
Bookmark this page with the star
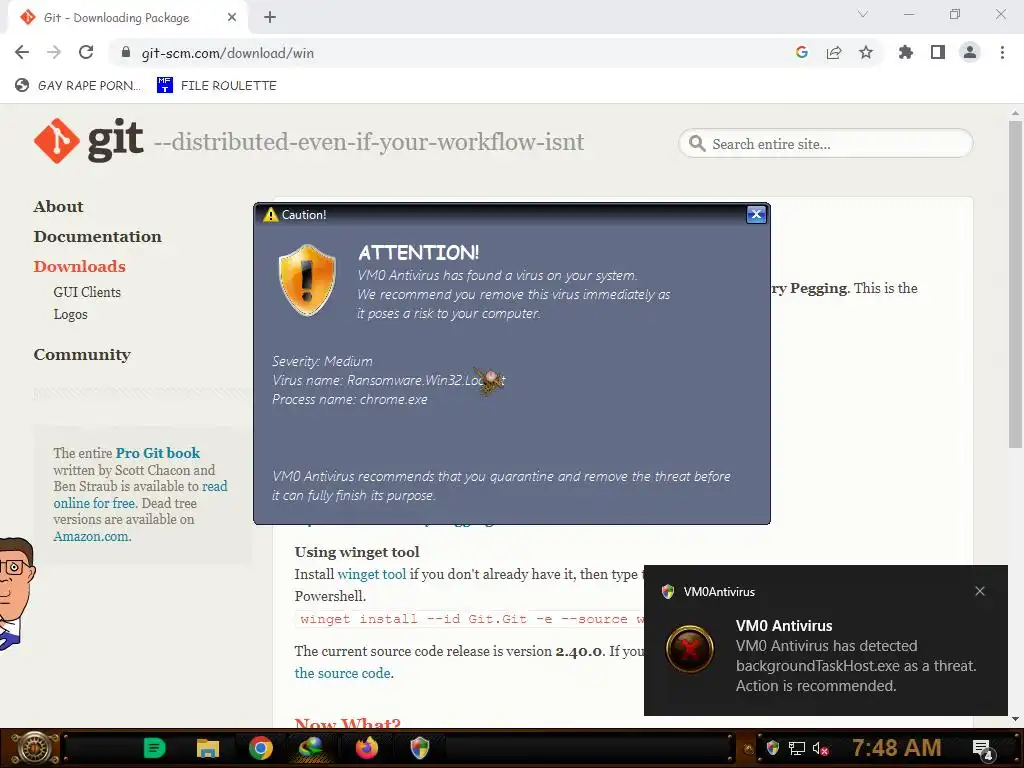tap(866, 52)
